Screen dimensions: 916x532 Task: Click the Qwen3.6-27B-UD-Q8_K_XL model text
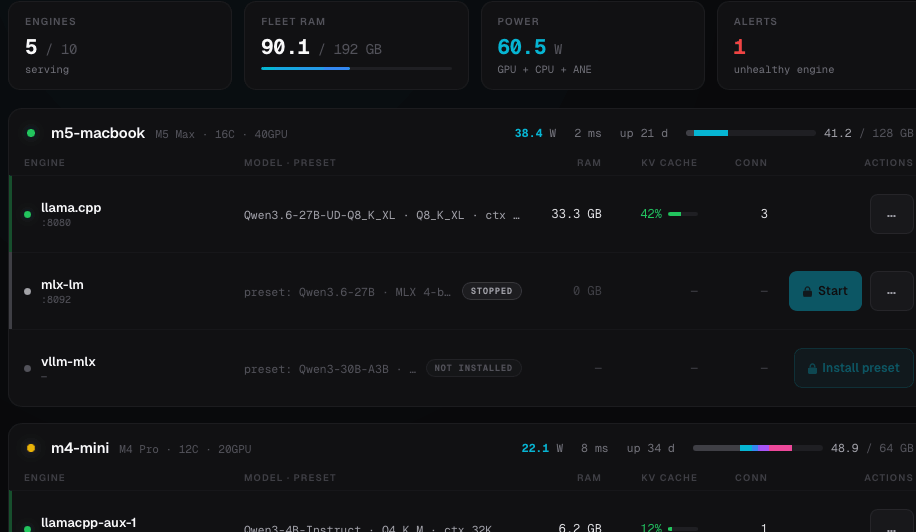pos(320,215)
